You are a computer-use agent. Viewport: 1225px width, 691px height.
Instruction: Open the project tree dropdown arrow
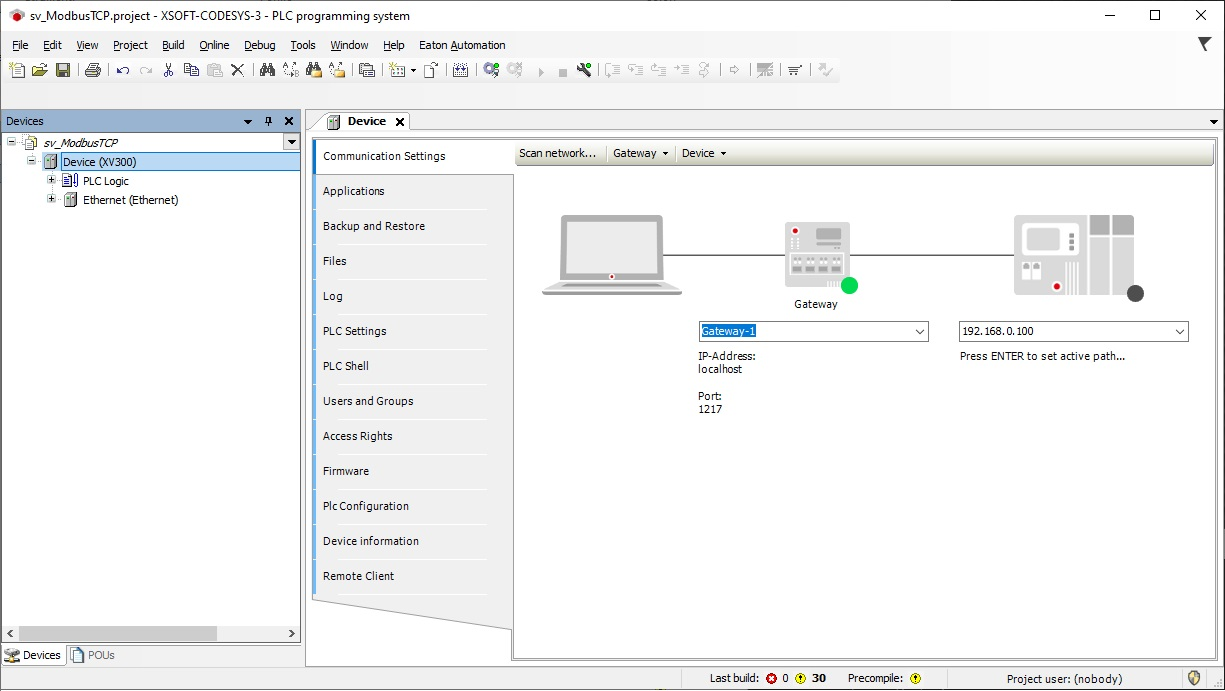point(292,142)
